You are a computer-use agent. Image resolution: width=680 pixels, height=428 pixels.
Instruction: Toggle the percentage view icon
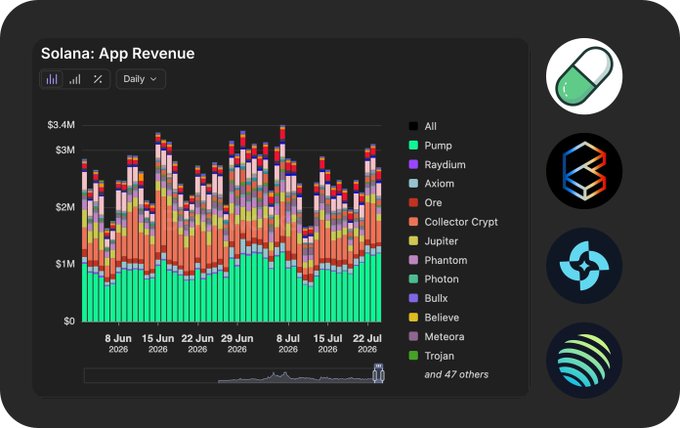(x=98, y=79)
